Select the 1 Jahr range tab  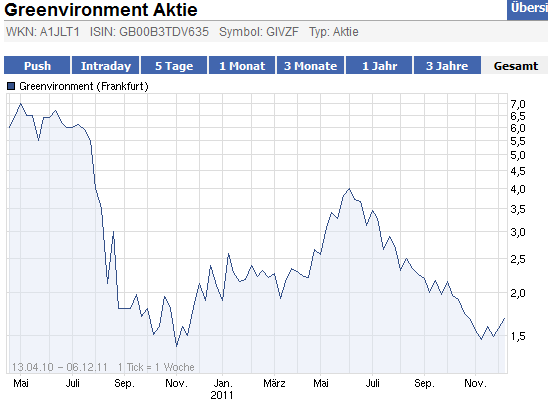pos(379,65)
